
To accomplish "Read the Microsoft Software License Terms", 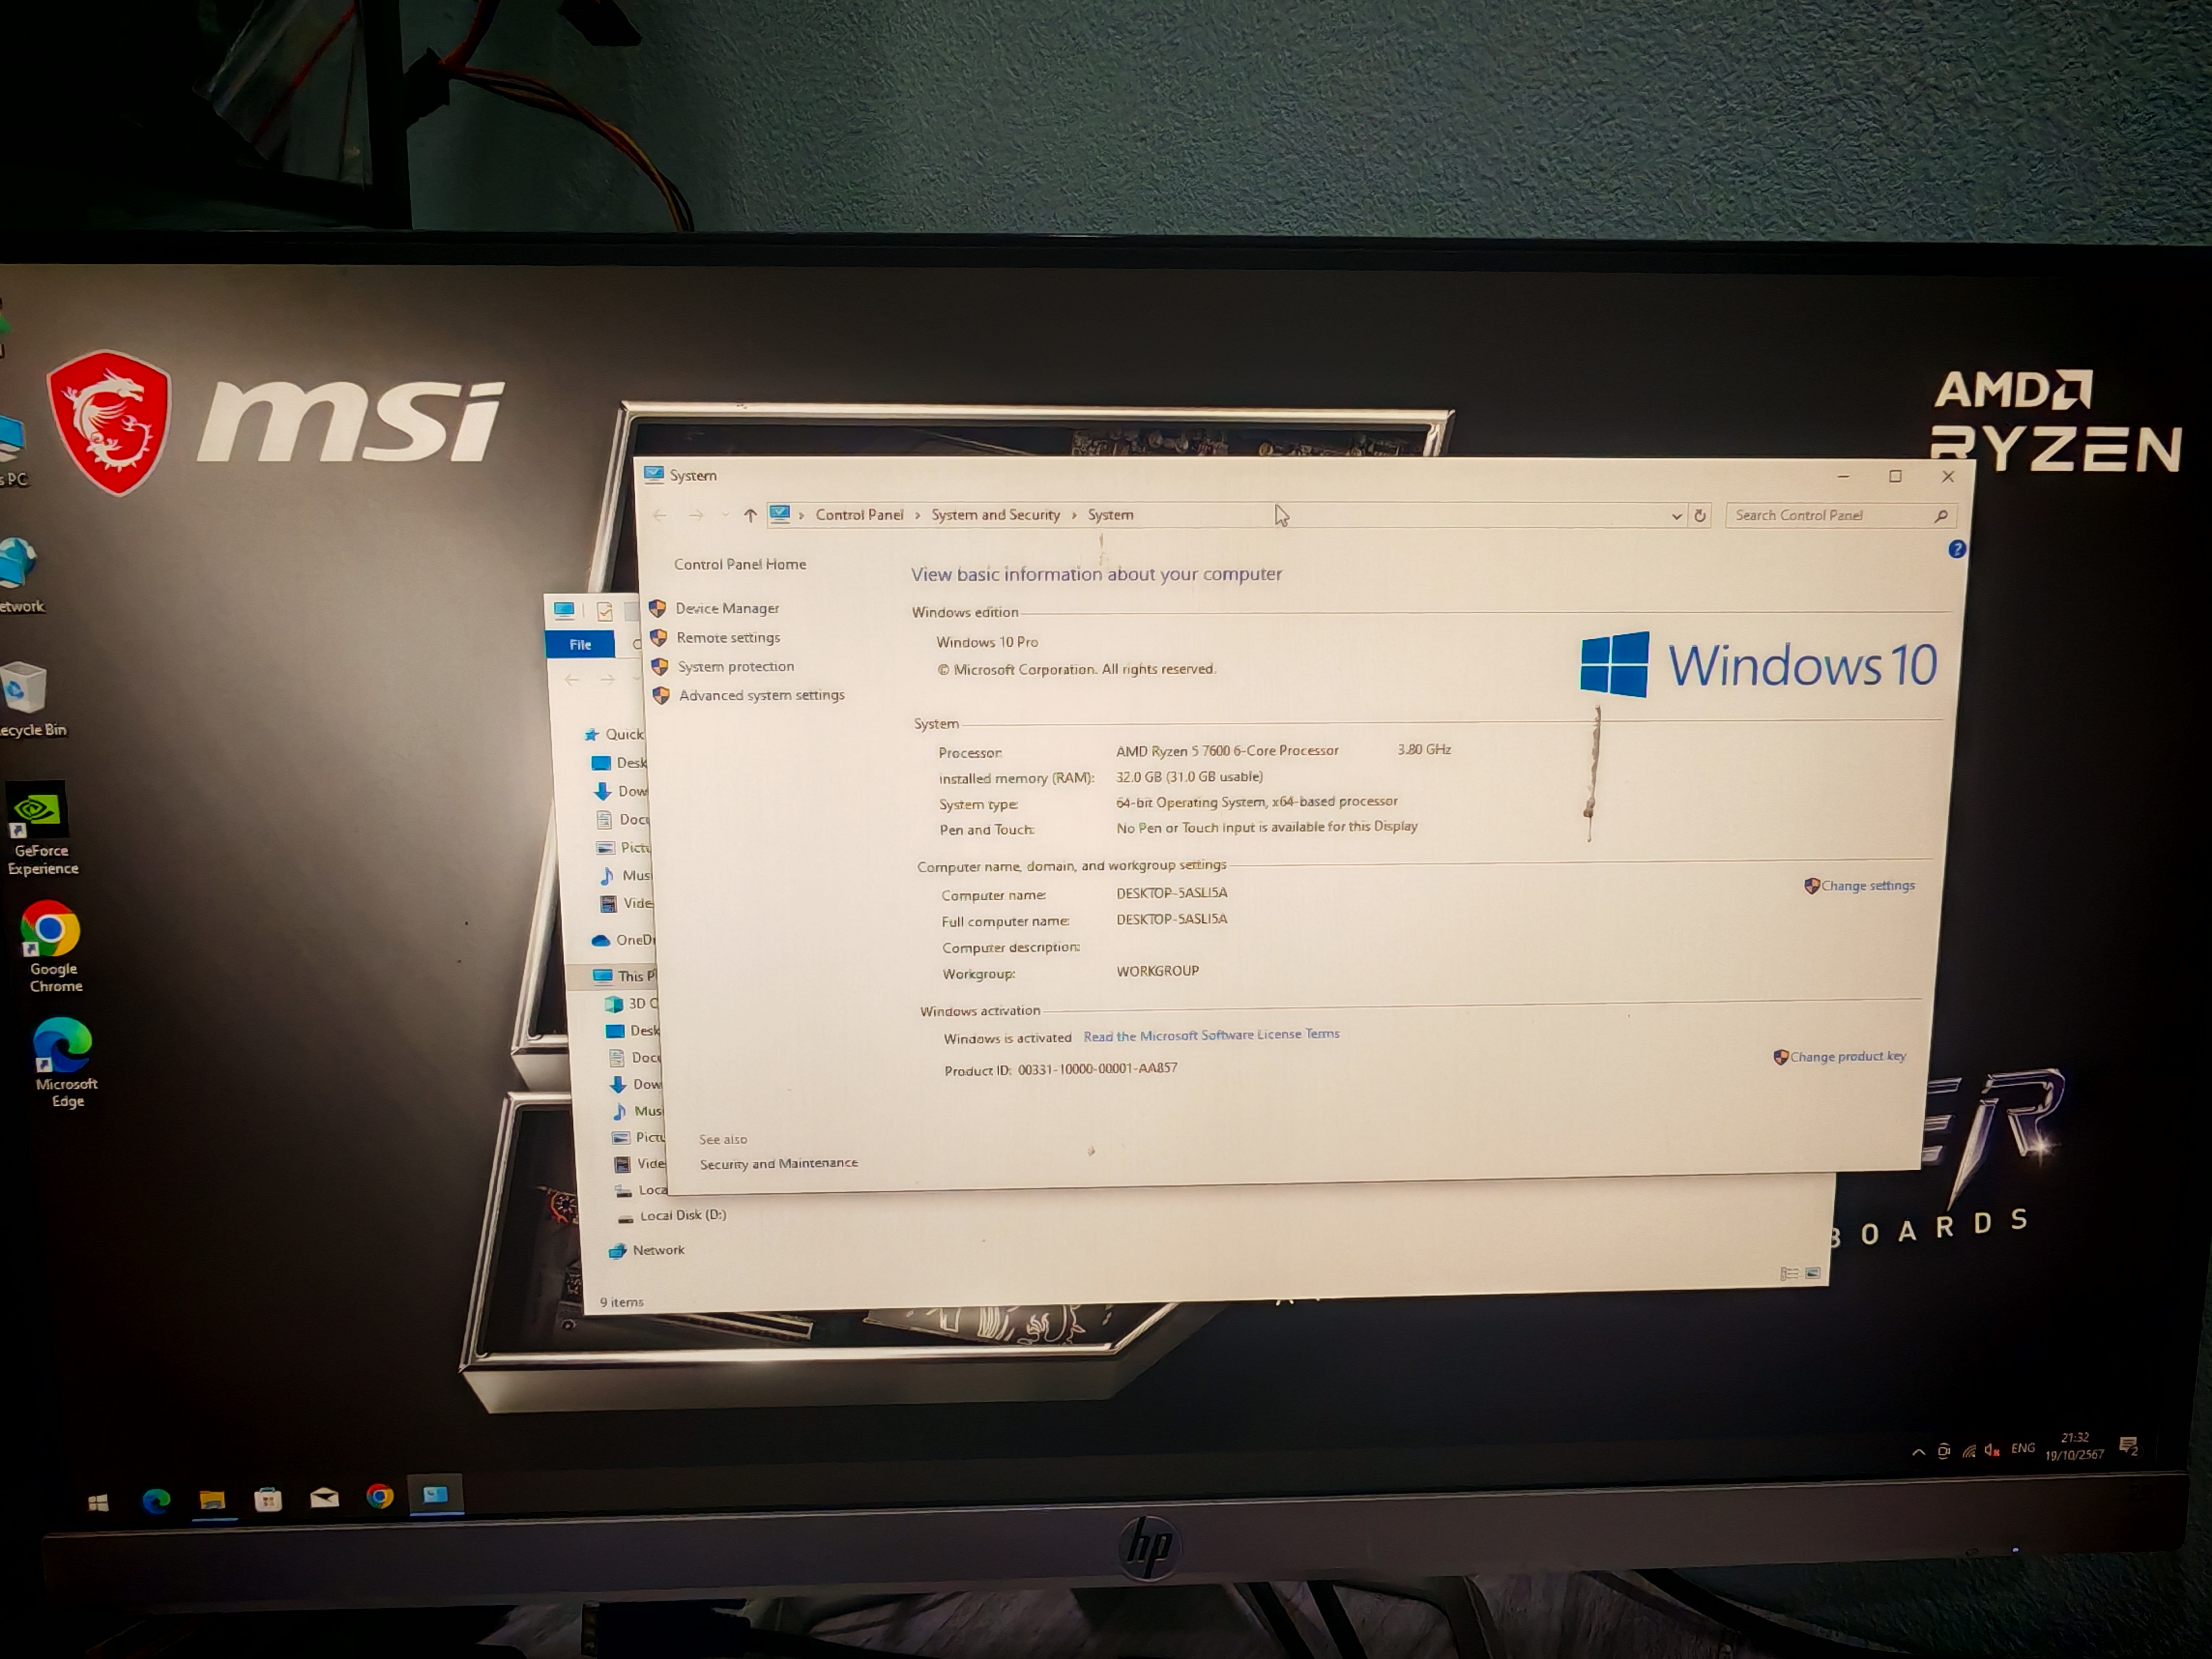I will coord(1211,1035).
